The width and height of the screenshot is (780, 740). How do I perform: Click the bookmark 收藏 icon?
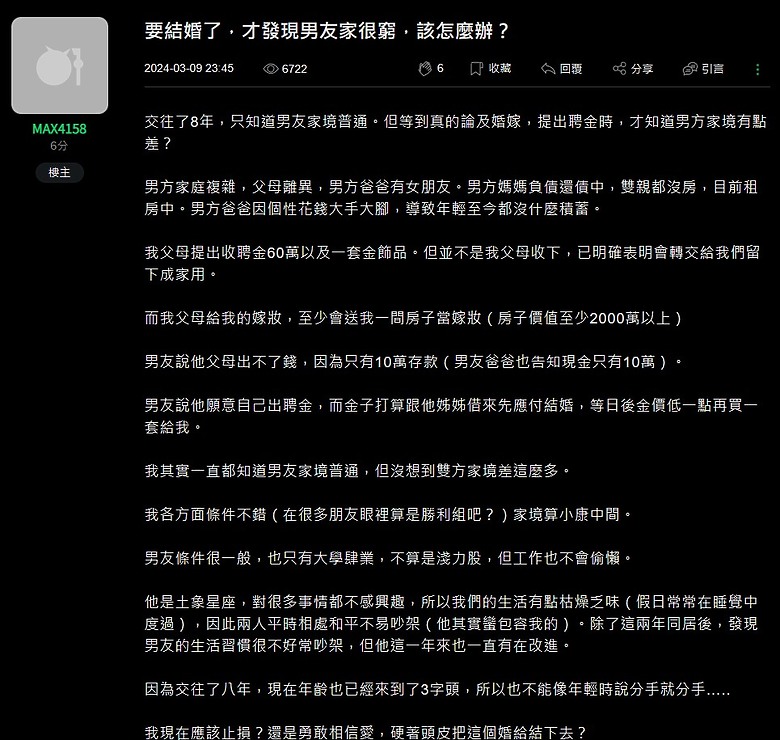click(476, 69)
